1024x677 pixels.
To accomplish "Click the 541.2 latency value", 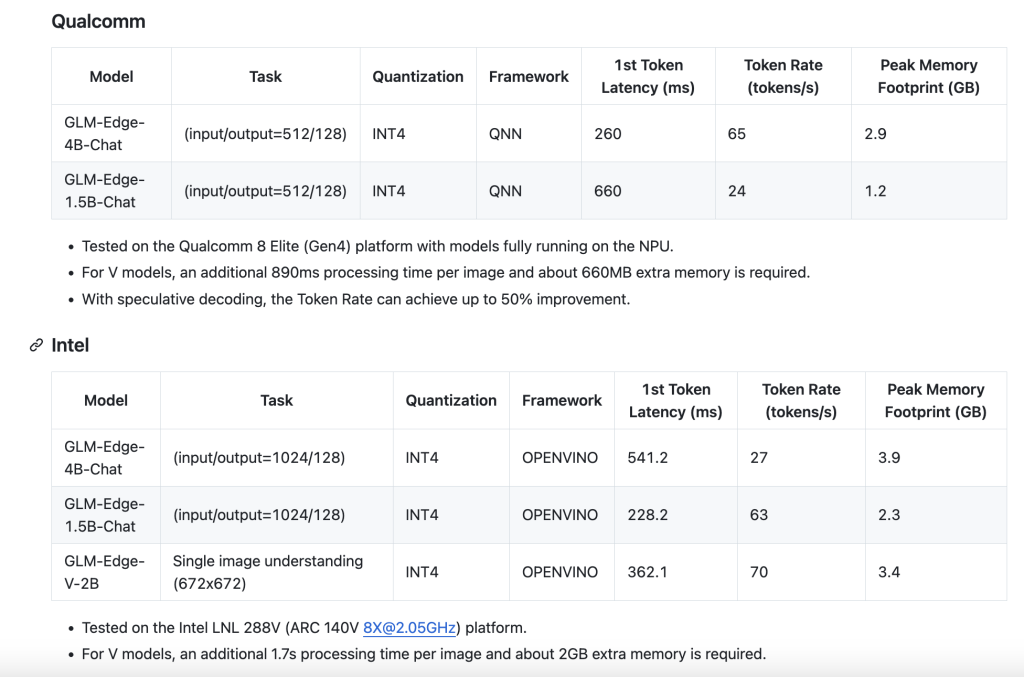I will [x=648, y=457].
